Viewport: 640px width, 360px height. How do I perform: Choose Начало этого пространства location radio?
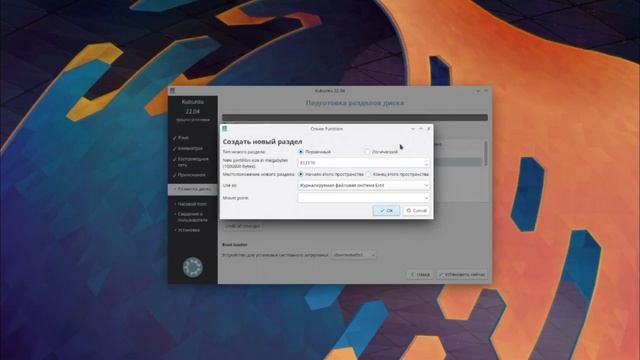(x=301, y=174)
